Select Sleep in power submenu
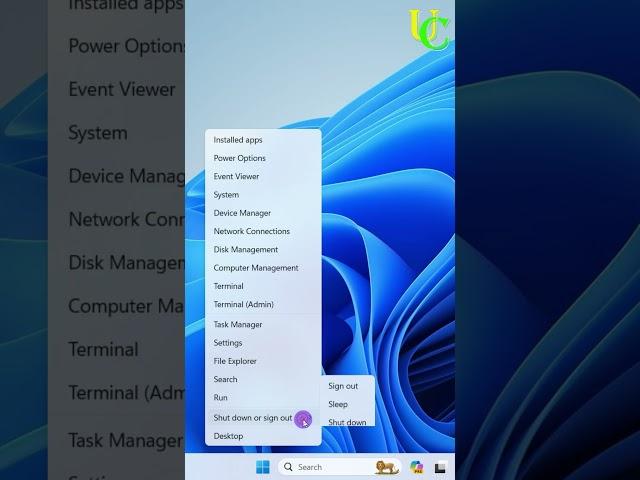640x480 pixels. point(338,404)
